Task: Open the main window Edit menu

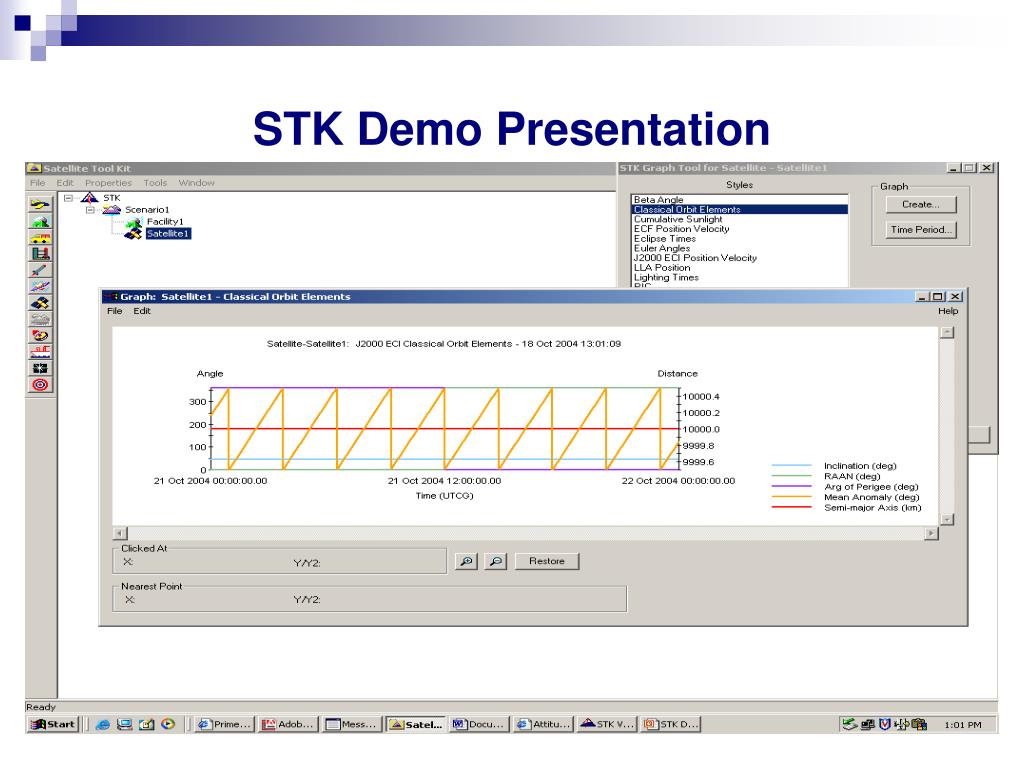Action: tap(65, 183)
